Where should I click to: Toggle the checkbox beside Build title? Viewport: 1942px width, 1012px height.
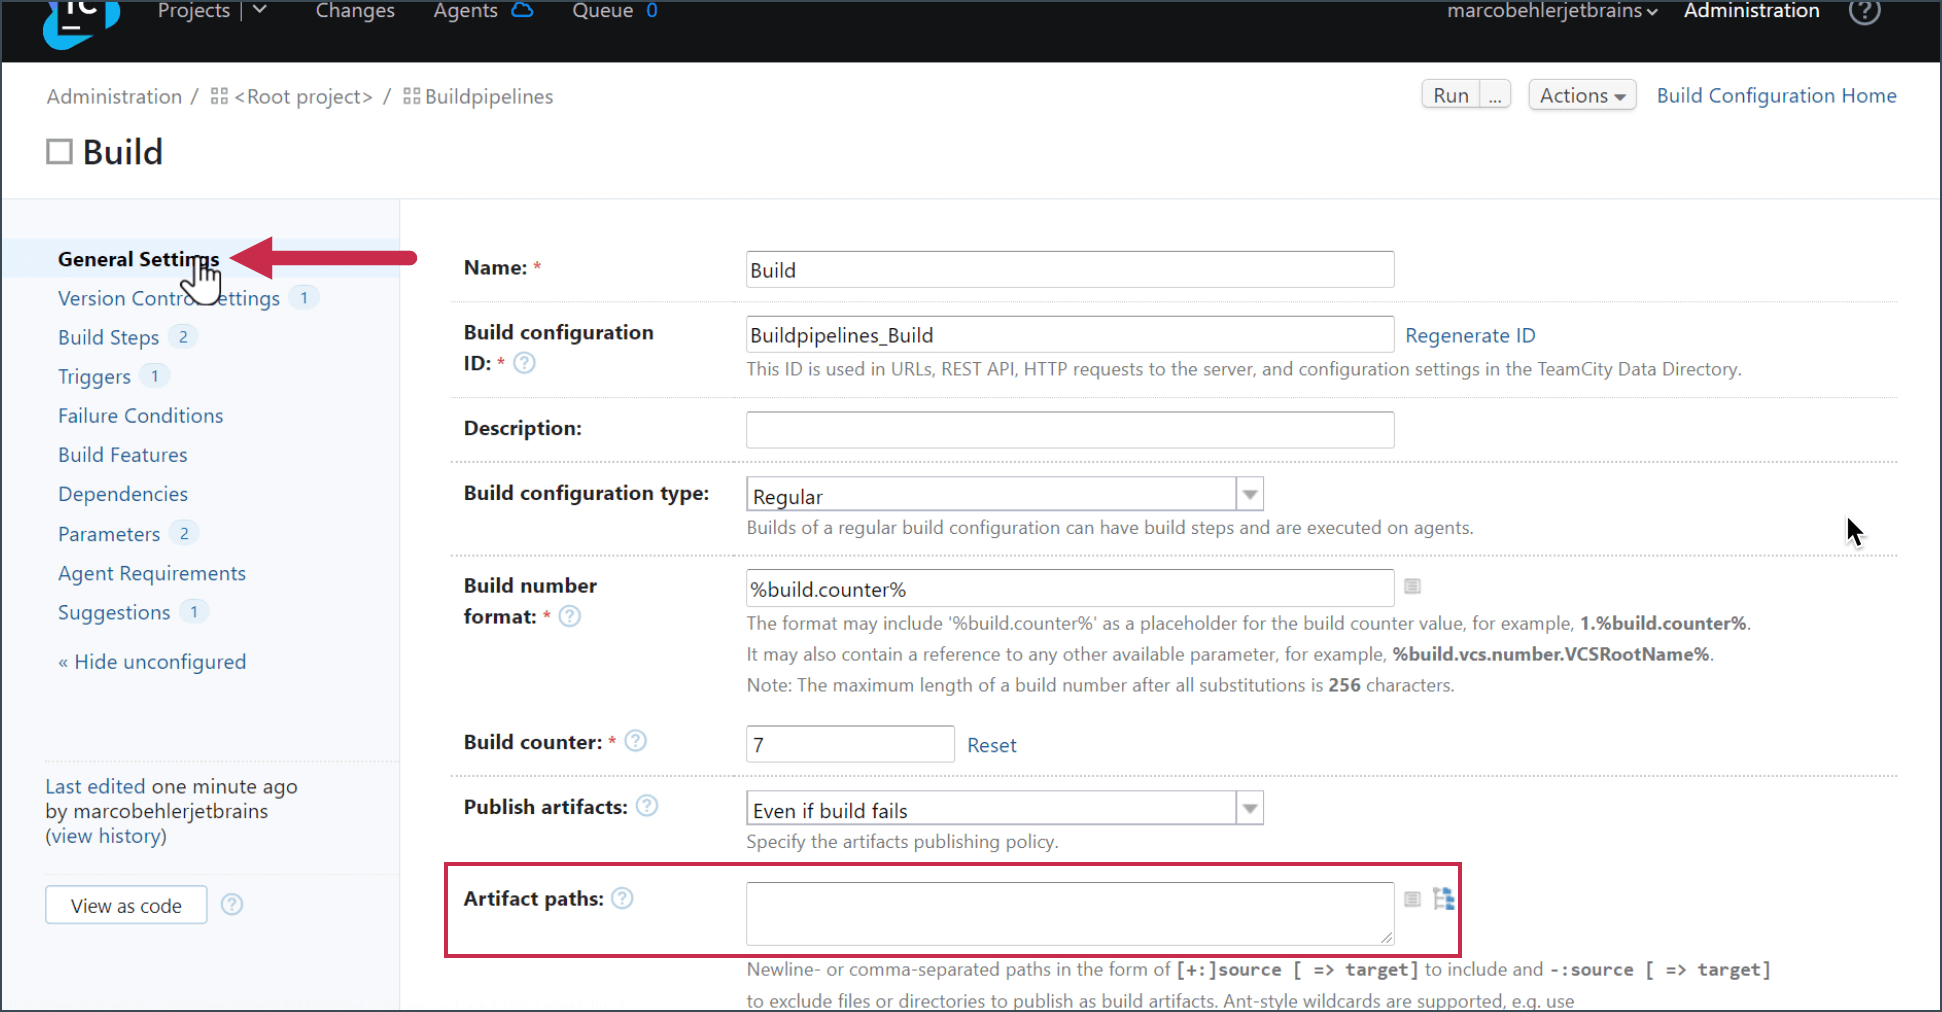point(60,152)
